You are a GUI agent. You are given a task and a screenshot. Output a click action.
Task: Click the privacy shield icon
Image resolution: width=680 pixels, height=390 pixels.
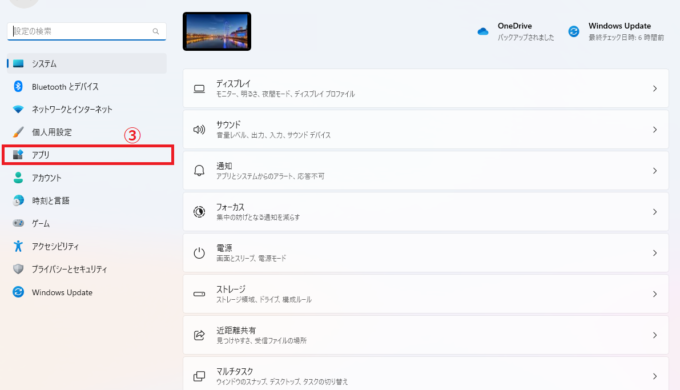coord(18,269)
